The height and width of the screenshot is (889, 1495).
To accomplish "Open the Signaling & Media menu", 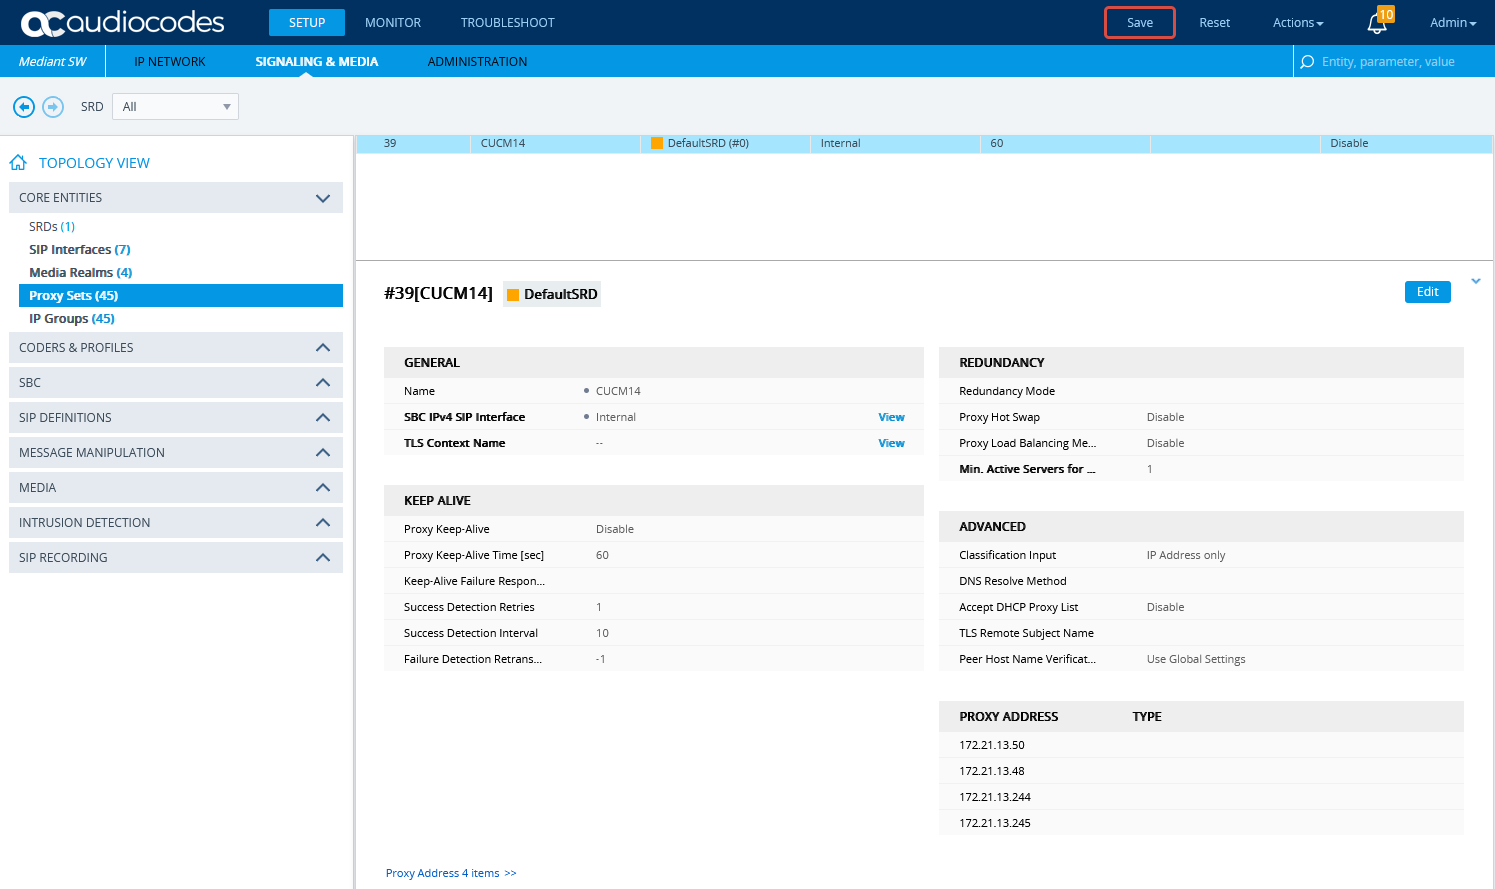I will click(x=317, y=62).
